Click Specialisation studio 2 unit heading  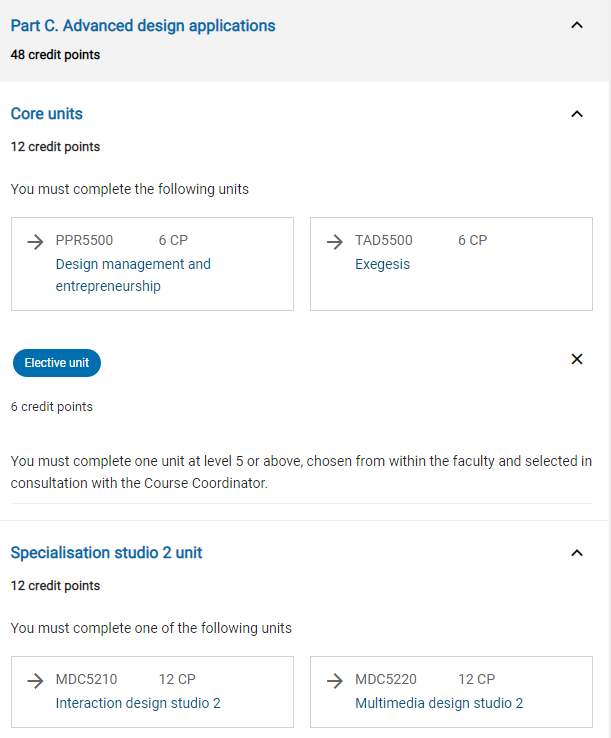(x=106, y=553)
